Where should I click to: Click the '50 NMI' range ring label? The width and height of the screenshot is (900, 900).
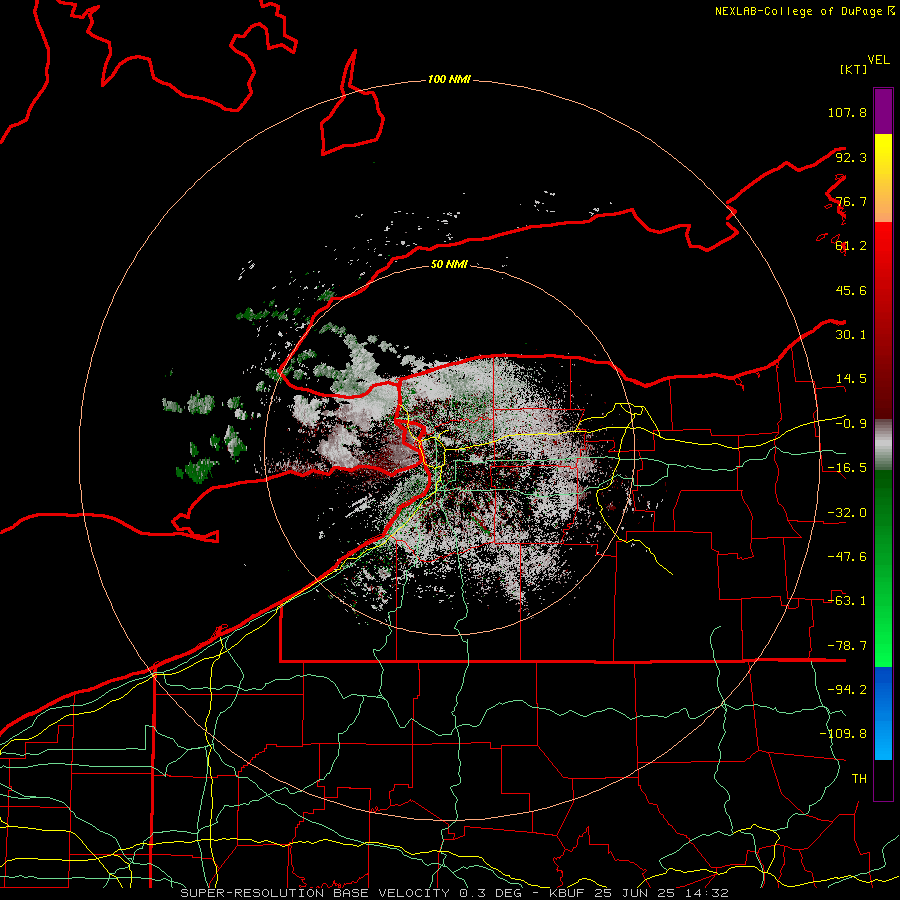pos(449,264)
